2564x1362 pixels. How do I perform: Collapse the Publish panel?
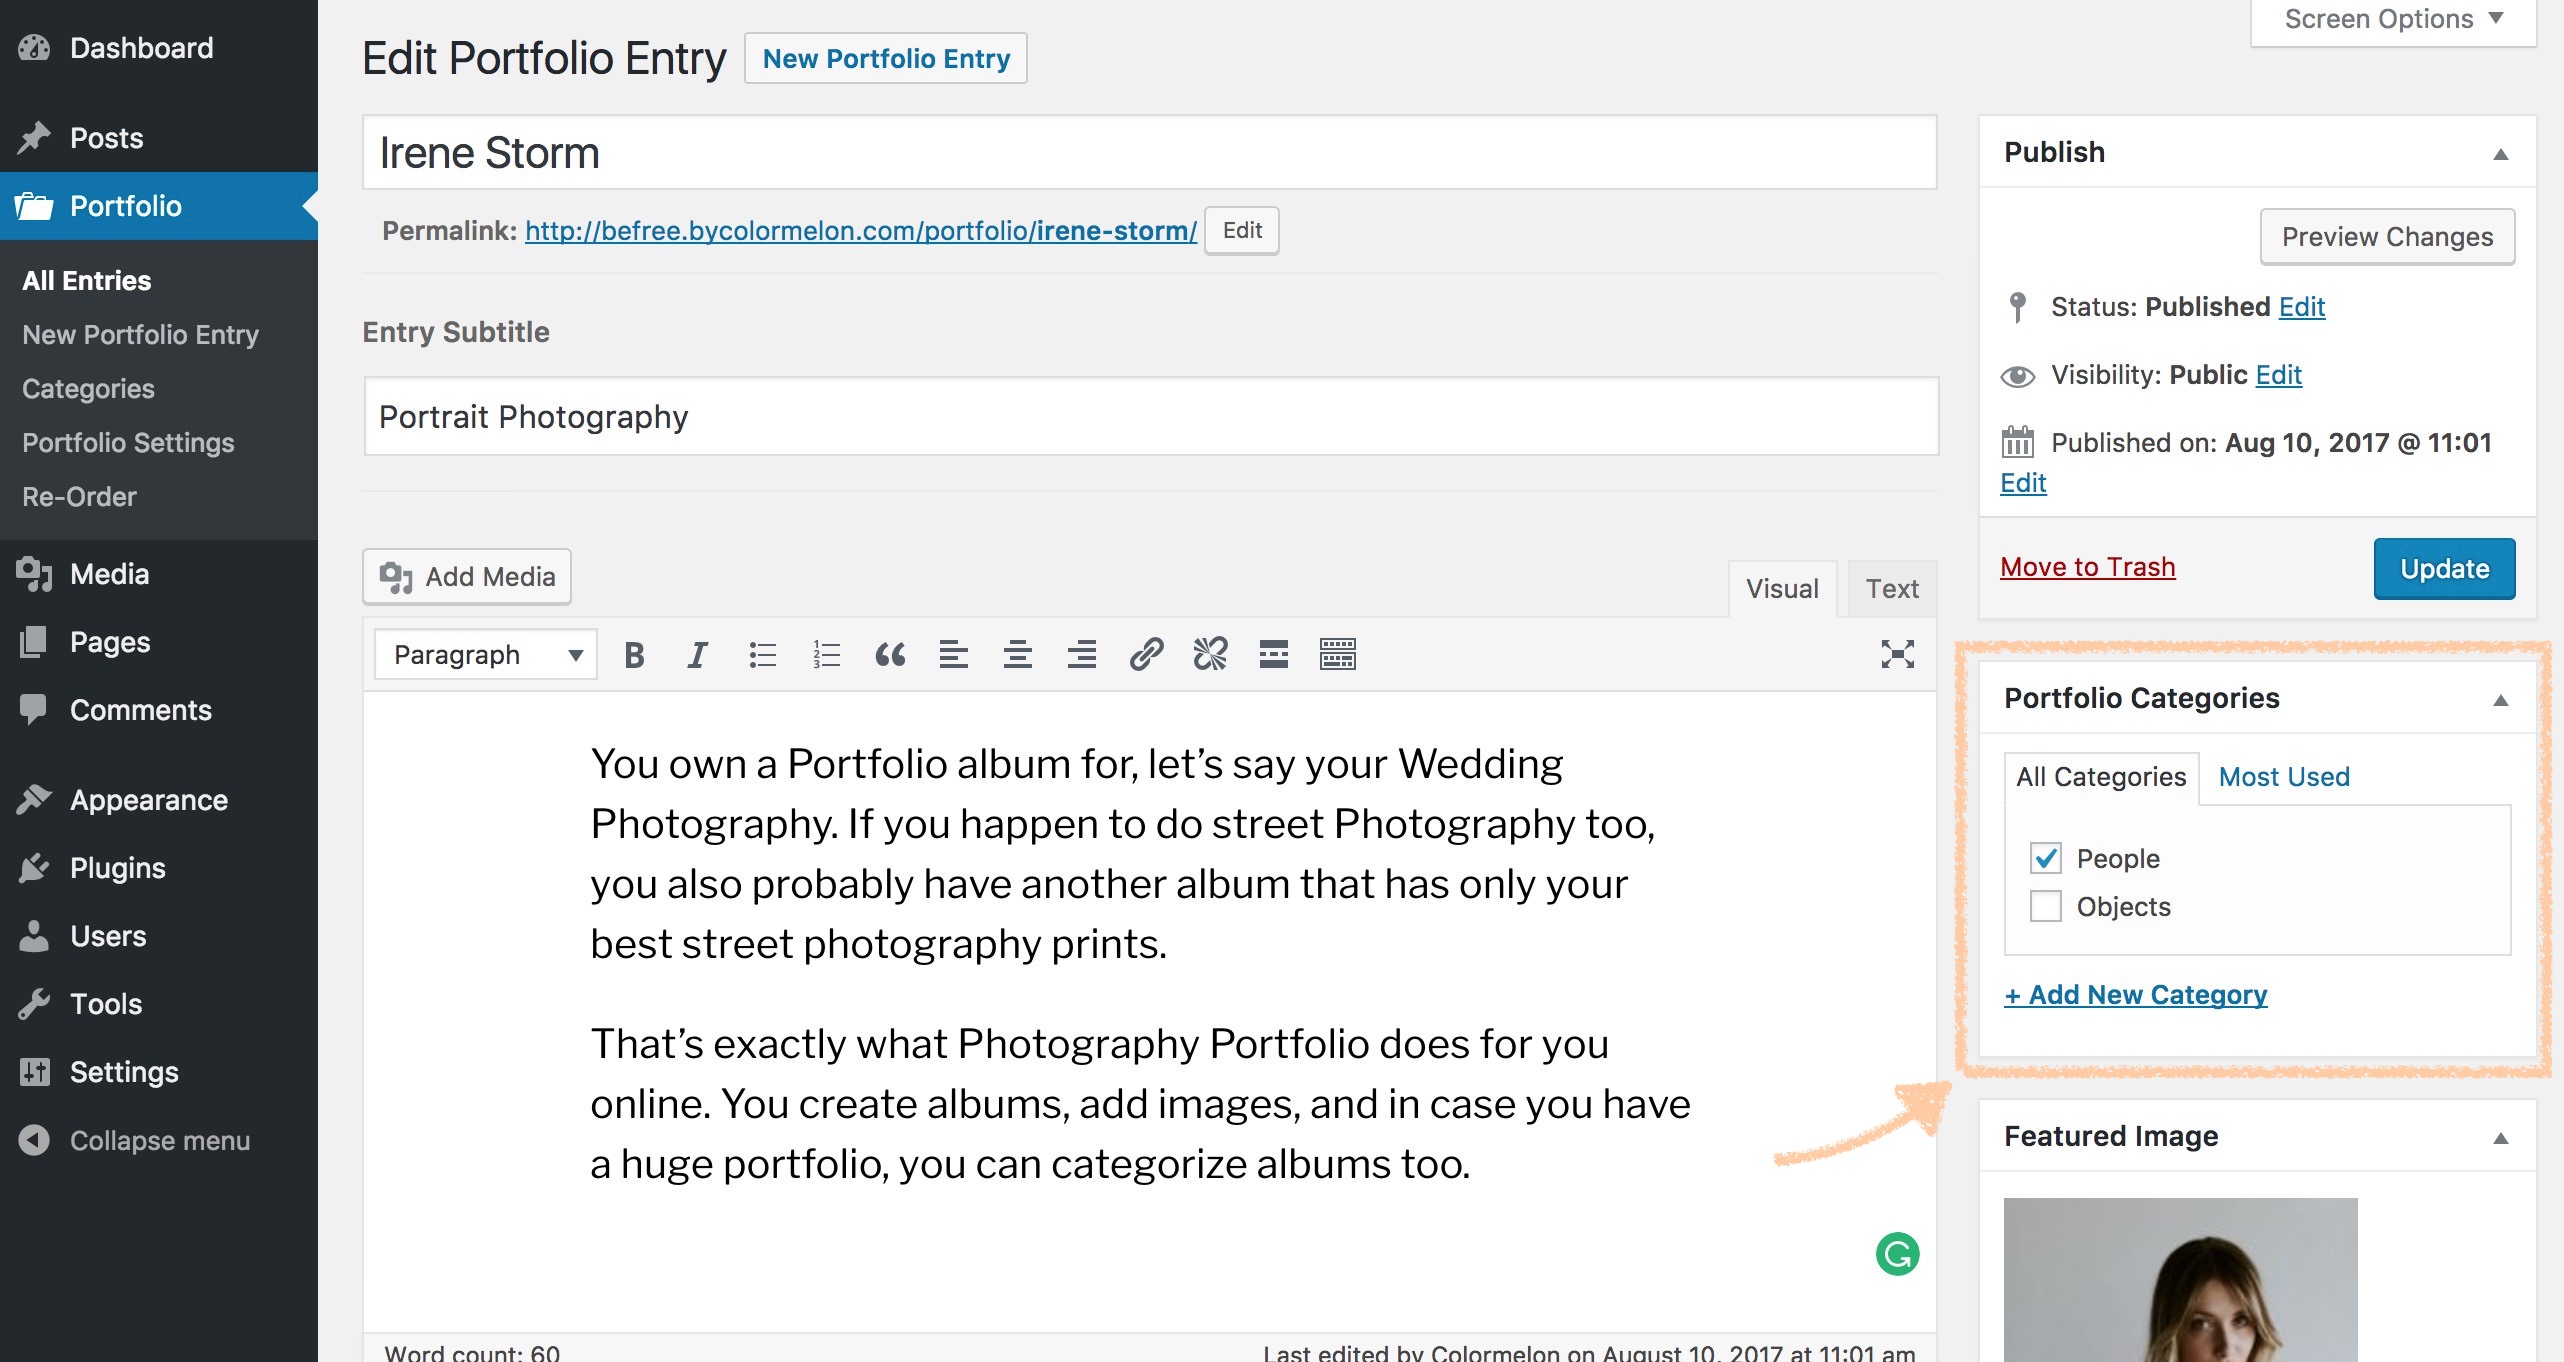pos(2500,153)
